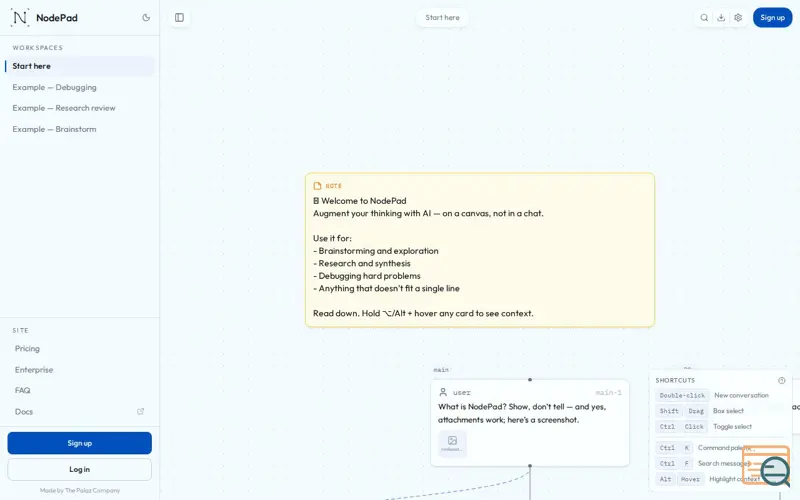Click the 'Toggle select' shortcut label

click(732, 427)
